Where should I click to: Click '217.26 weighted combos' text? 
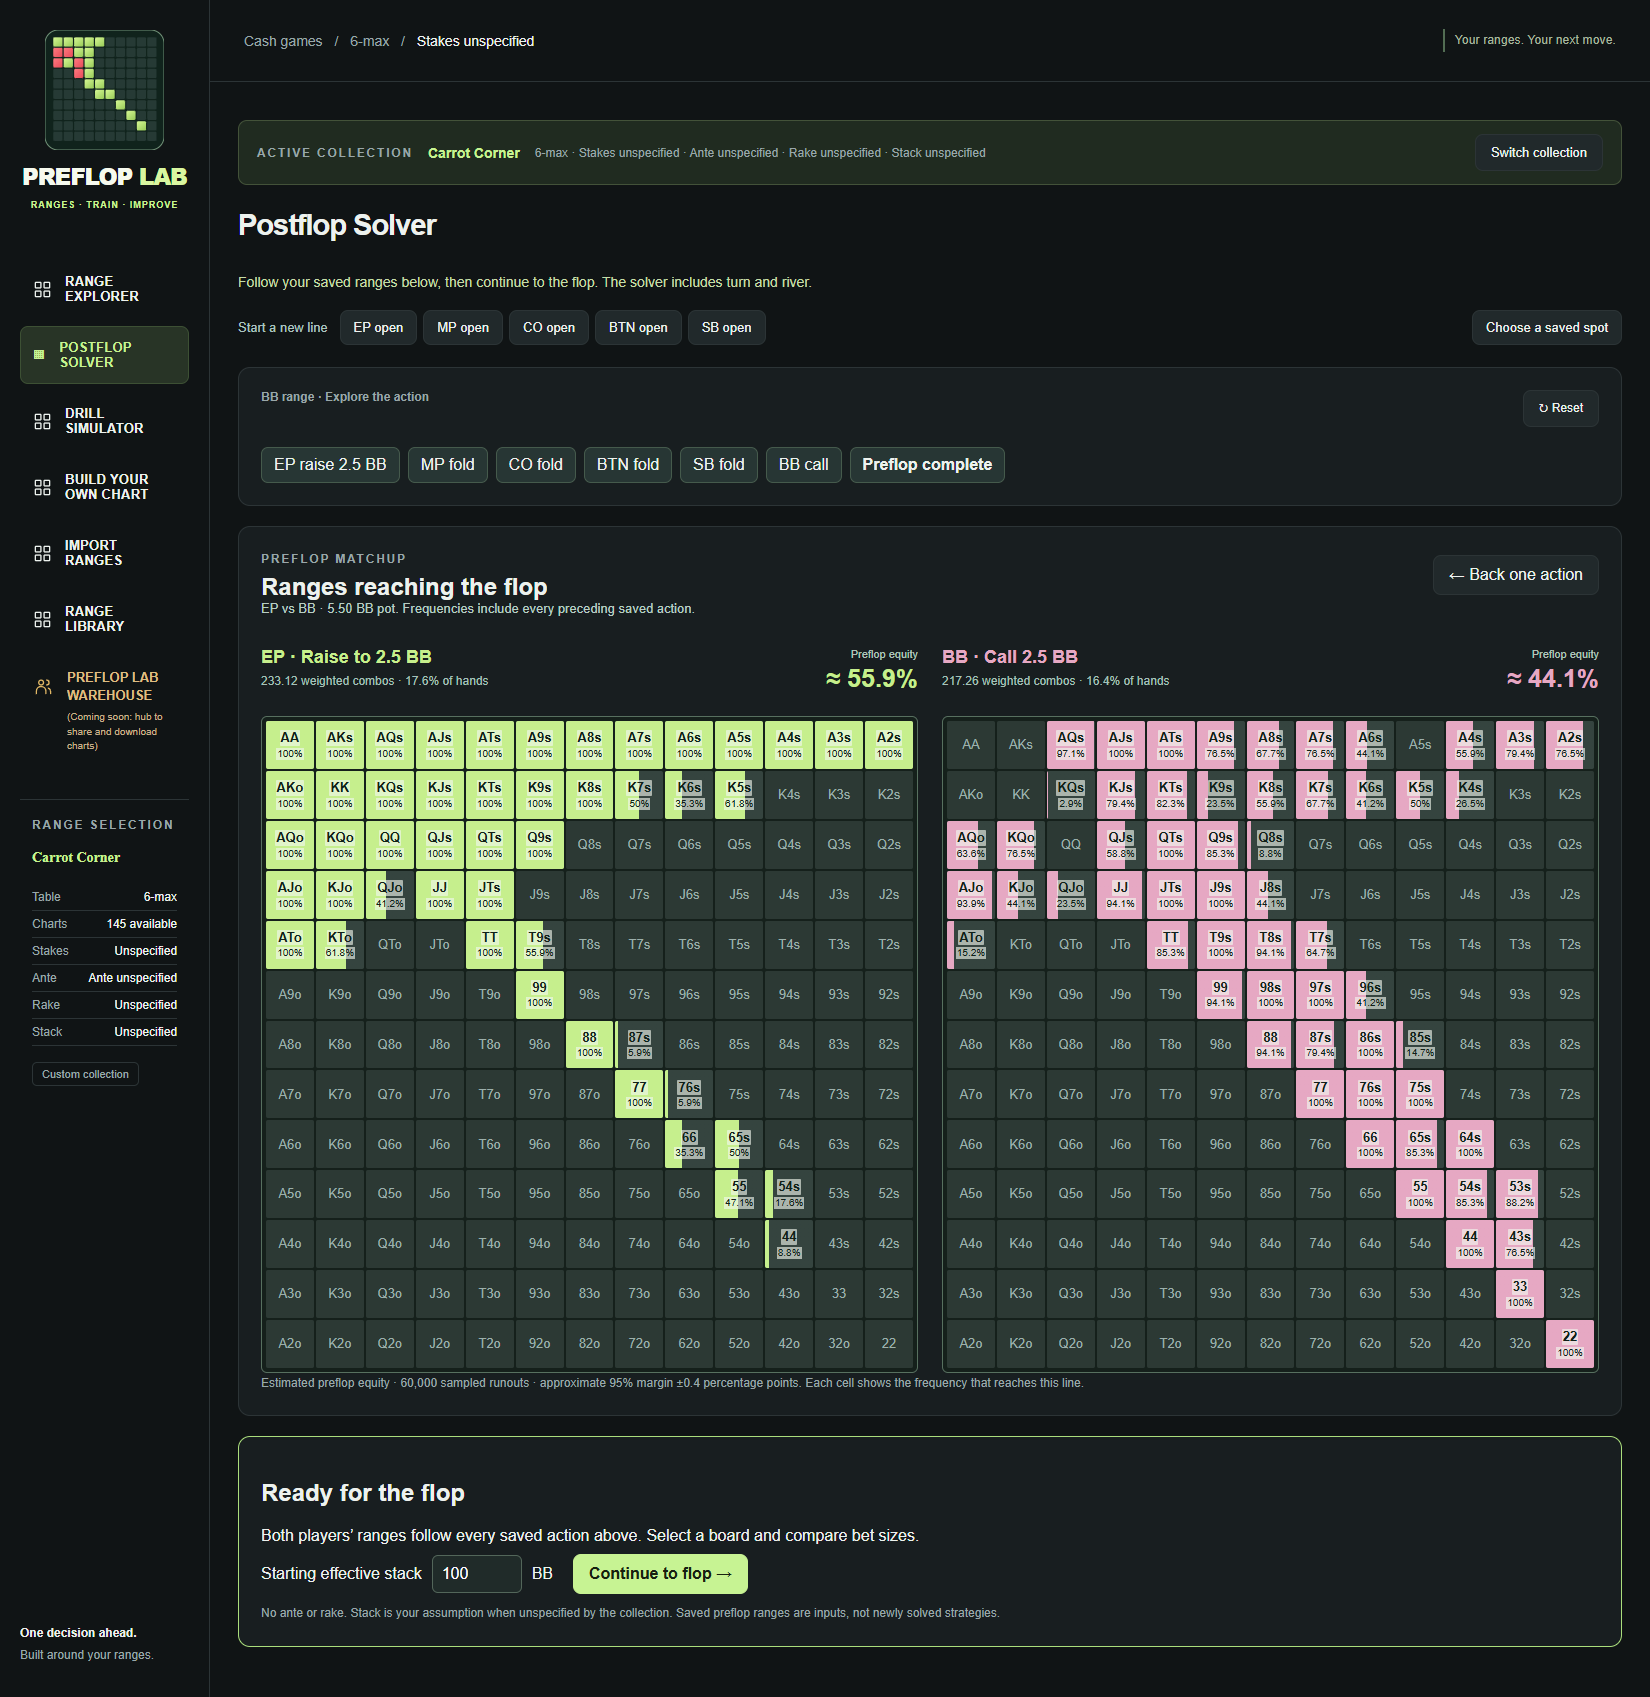(x=1008, y=681)
